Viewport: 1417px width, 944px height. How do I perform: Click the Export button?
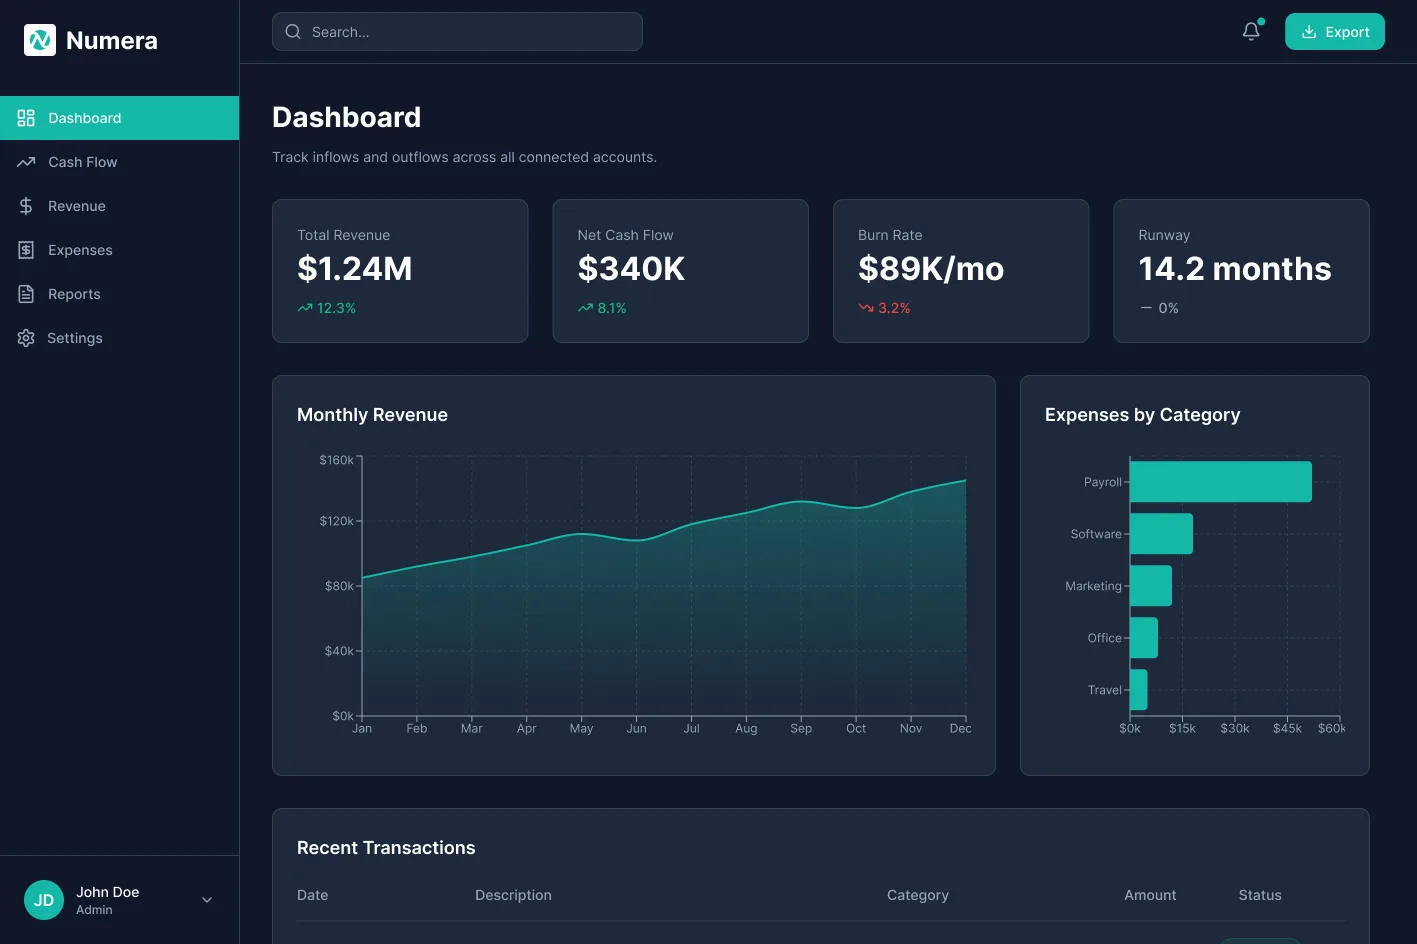[x=1335, y=32]
